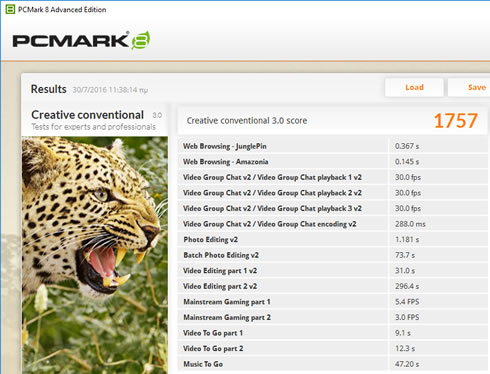Click the 1757 overall score value

click(456, 121)
